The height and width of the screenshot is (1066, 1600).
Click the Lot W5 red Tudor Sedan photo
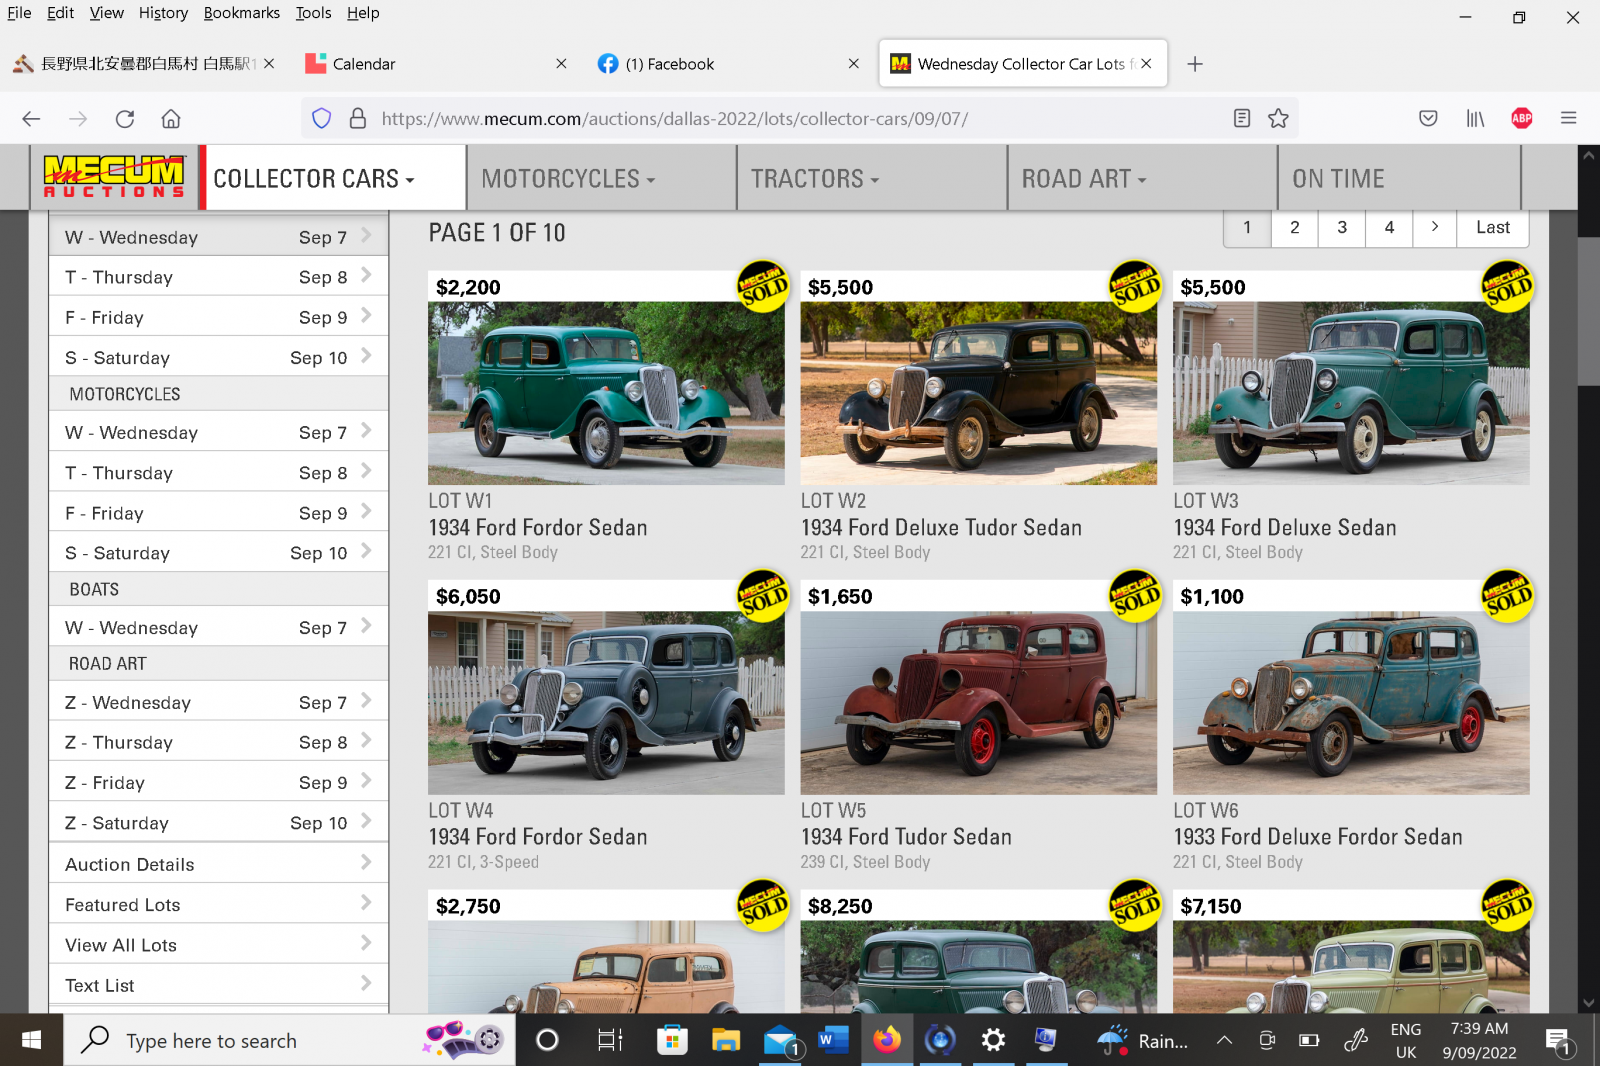(x=978, y=703)
